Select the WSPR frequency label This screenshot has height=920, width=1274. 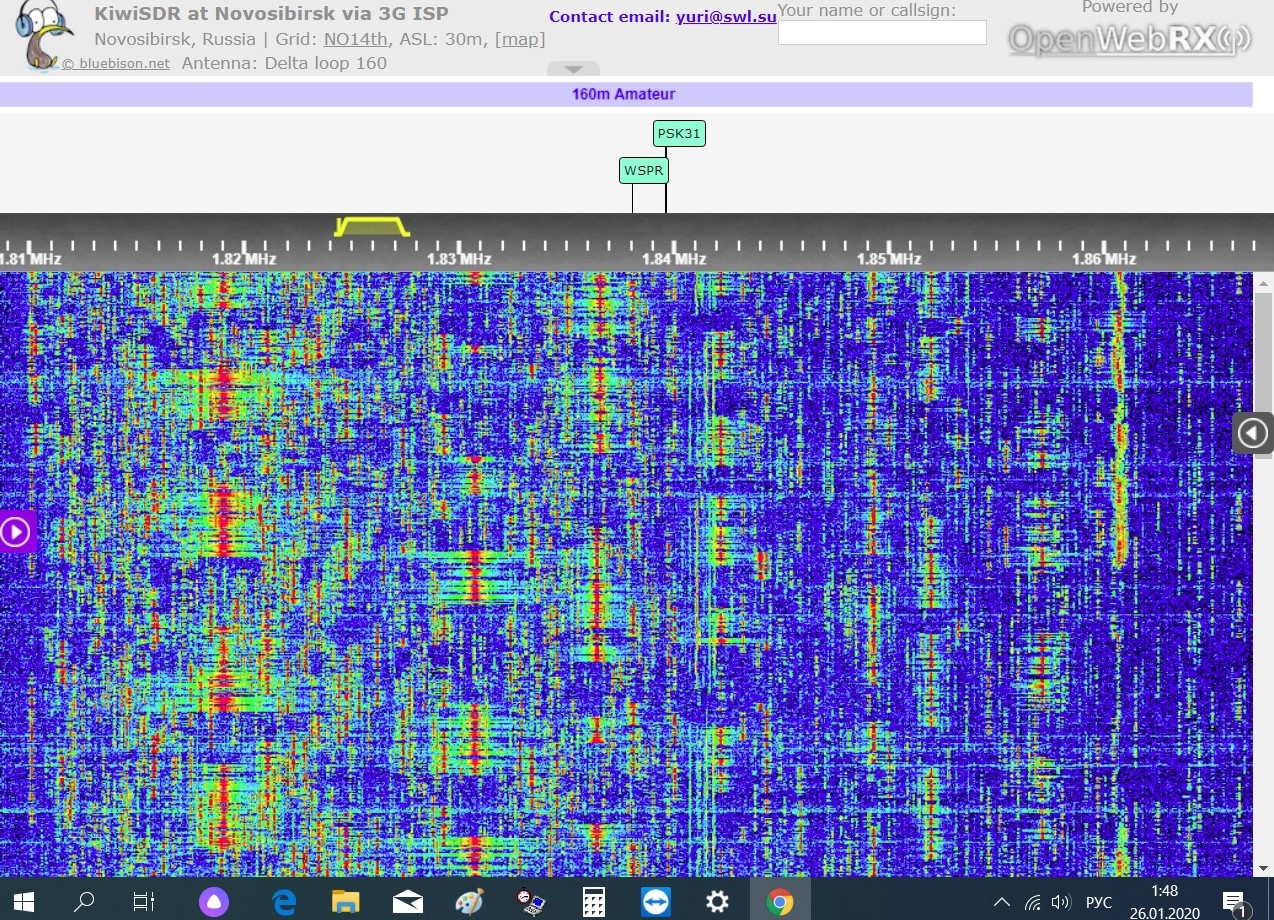[643, 171]
